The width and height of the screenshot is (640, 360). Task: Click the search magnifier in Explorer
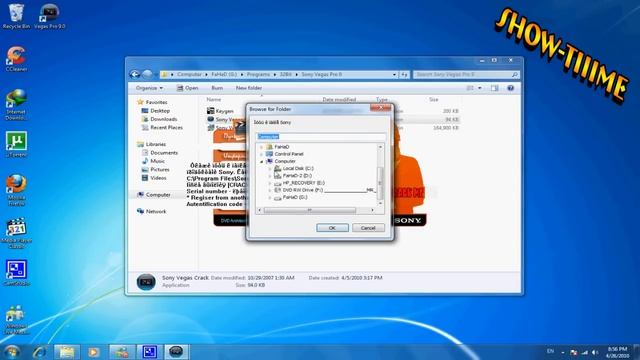515,75
